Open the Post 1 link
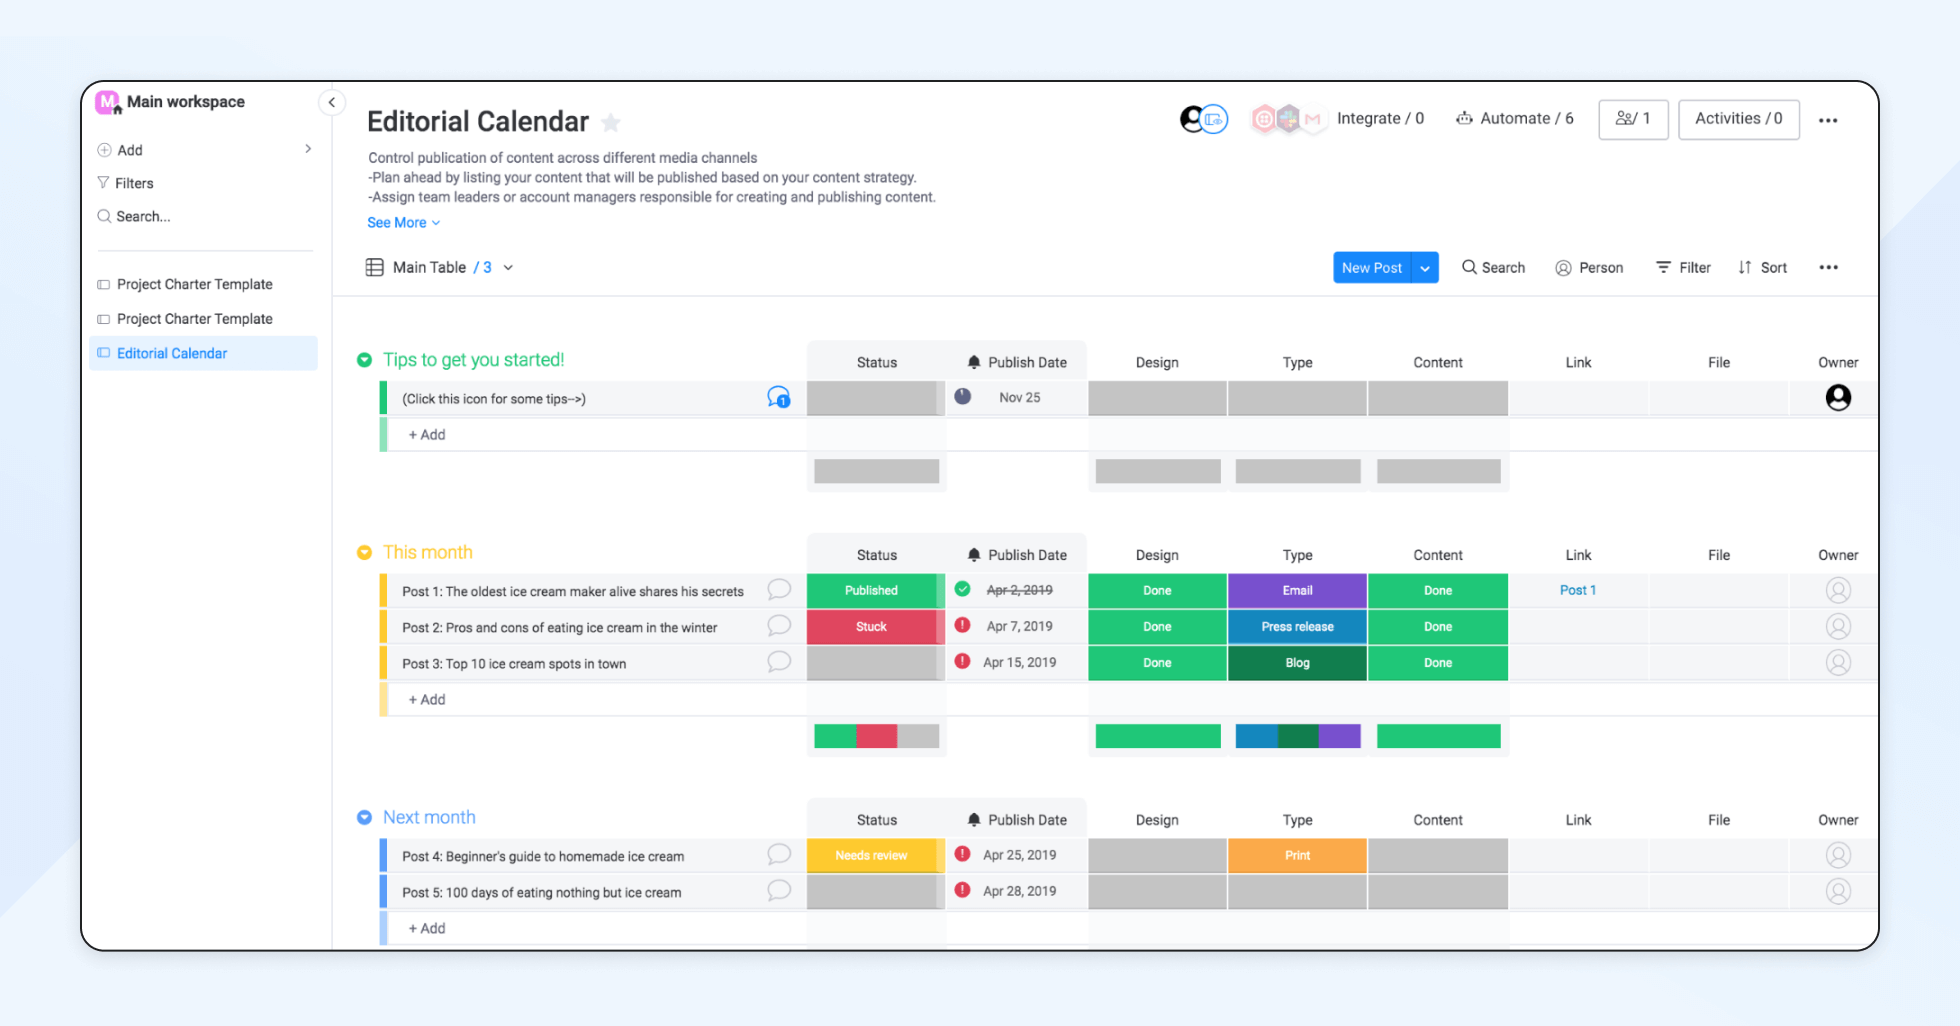The height and width of the screenshot is (1026, 1960). 1578,590
